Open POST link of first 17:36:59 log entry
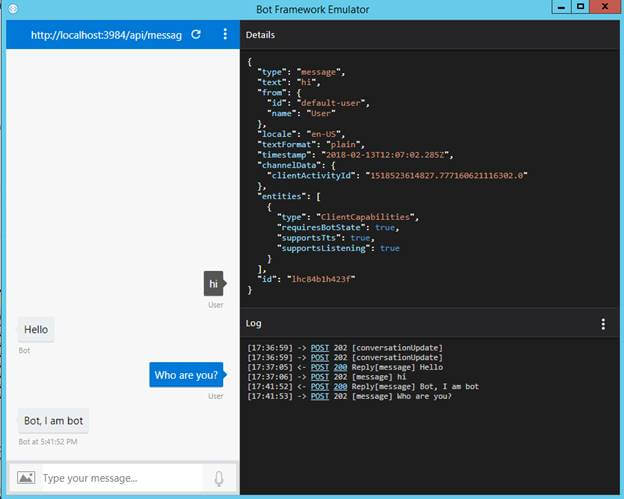 [x=320, y=348]
